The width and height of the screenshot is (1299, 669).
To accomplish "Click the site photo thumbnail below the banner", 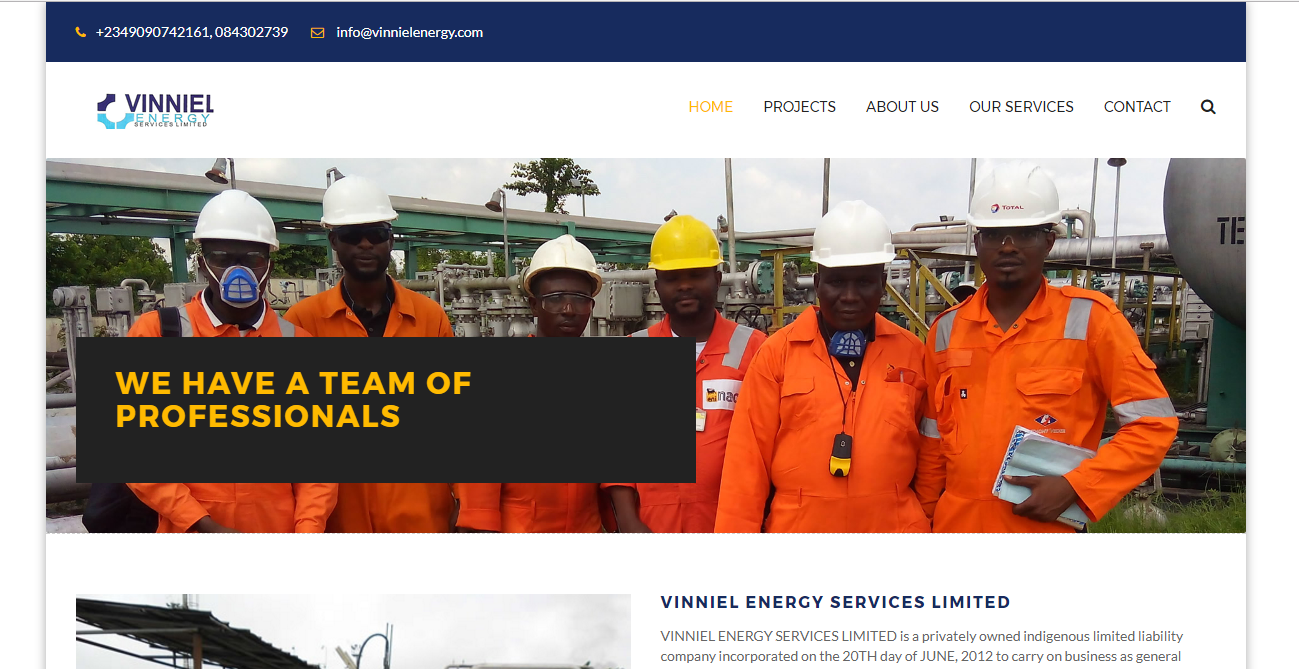I will tap(353, 632).
